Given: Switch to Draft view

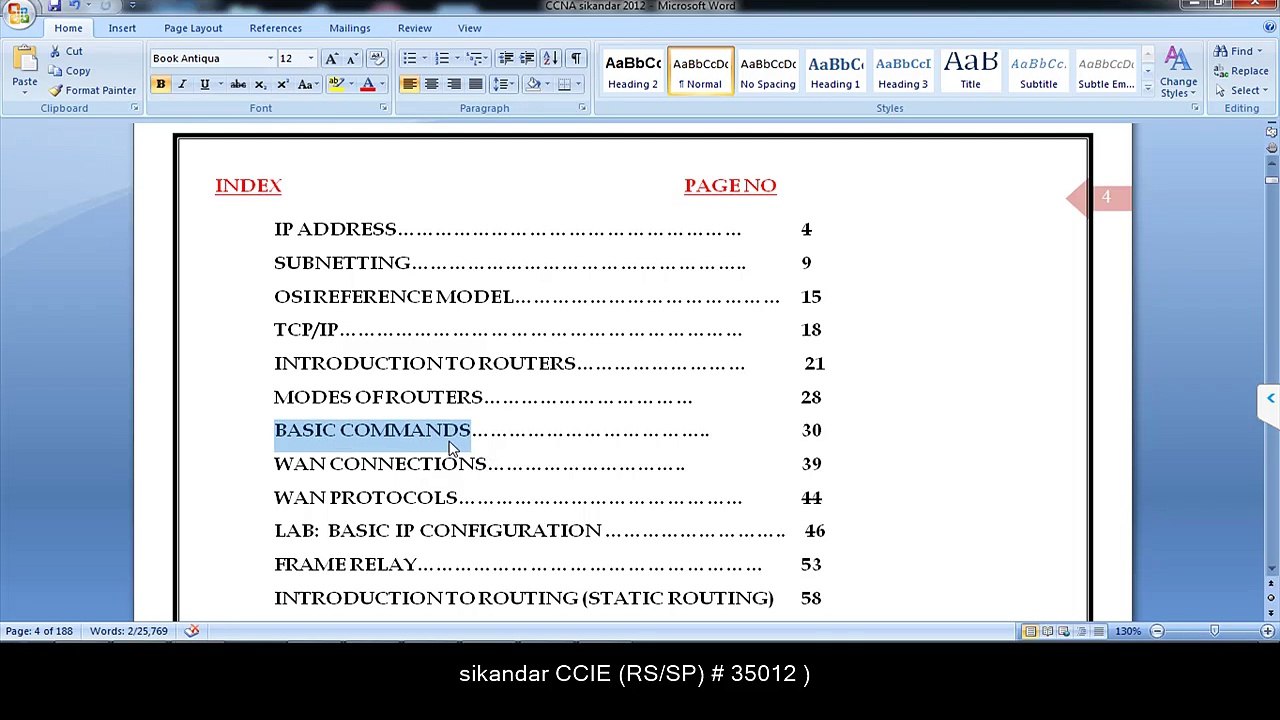Looking at the screenshot, I should click(1098, 631).
